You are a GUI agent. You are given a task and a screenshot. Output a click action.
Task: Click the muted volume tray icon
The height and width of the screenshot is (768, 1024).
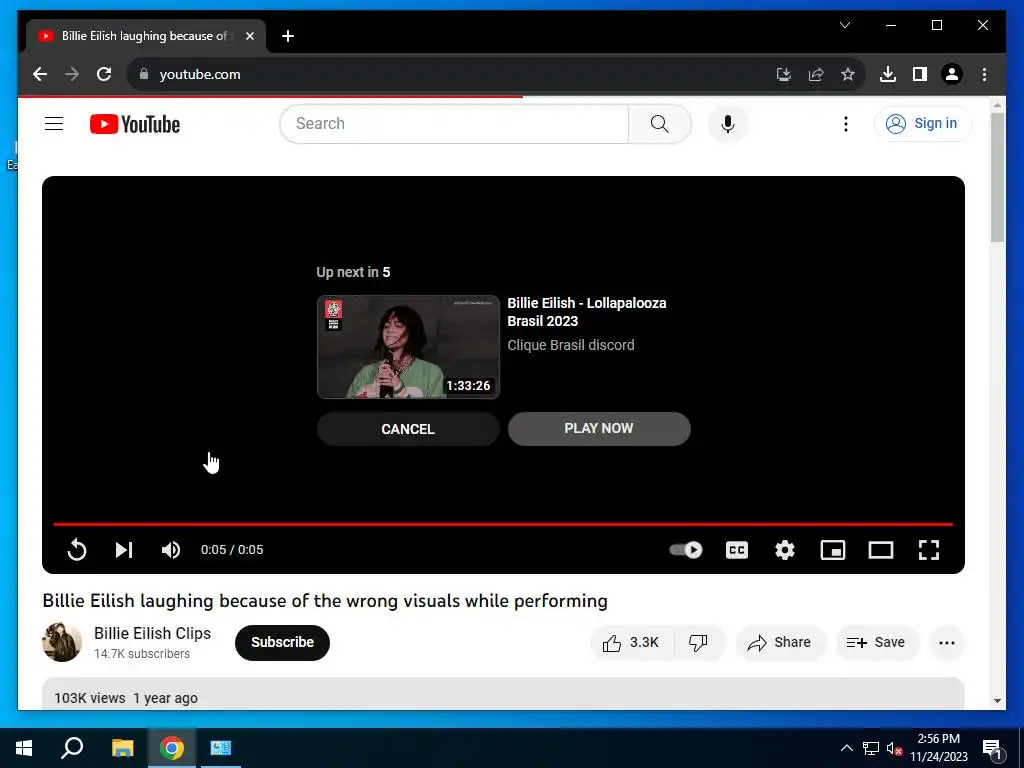pos(894,748)
